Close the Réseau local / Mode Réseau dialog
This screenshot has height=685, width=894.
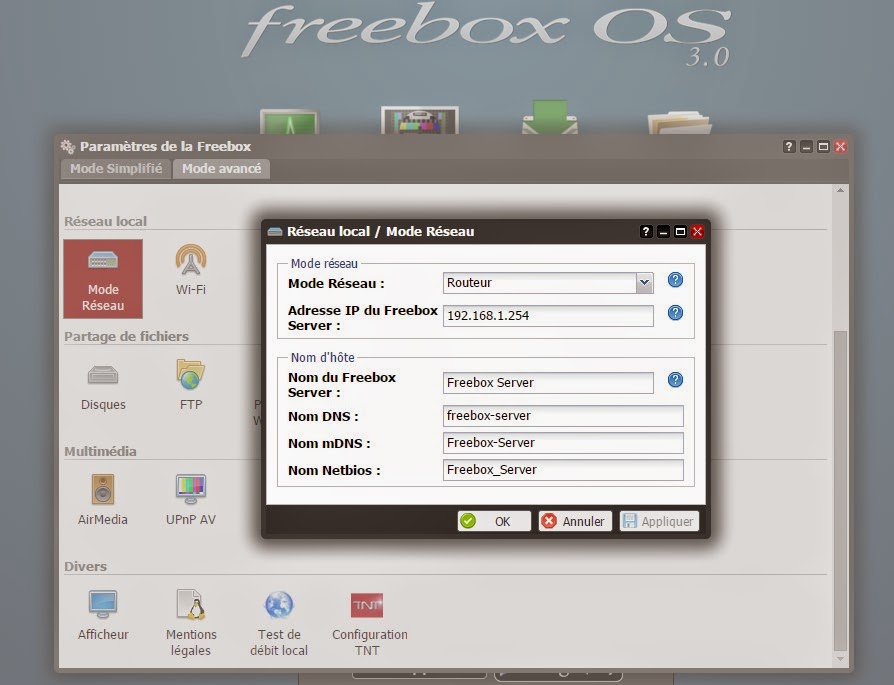(697, 232)
